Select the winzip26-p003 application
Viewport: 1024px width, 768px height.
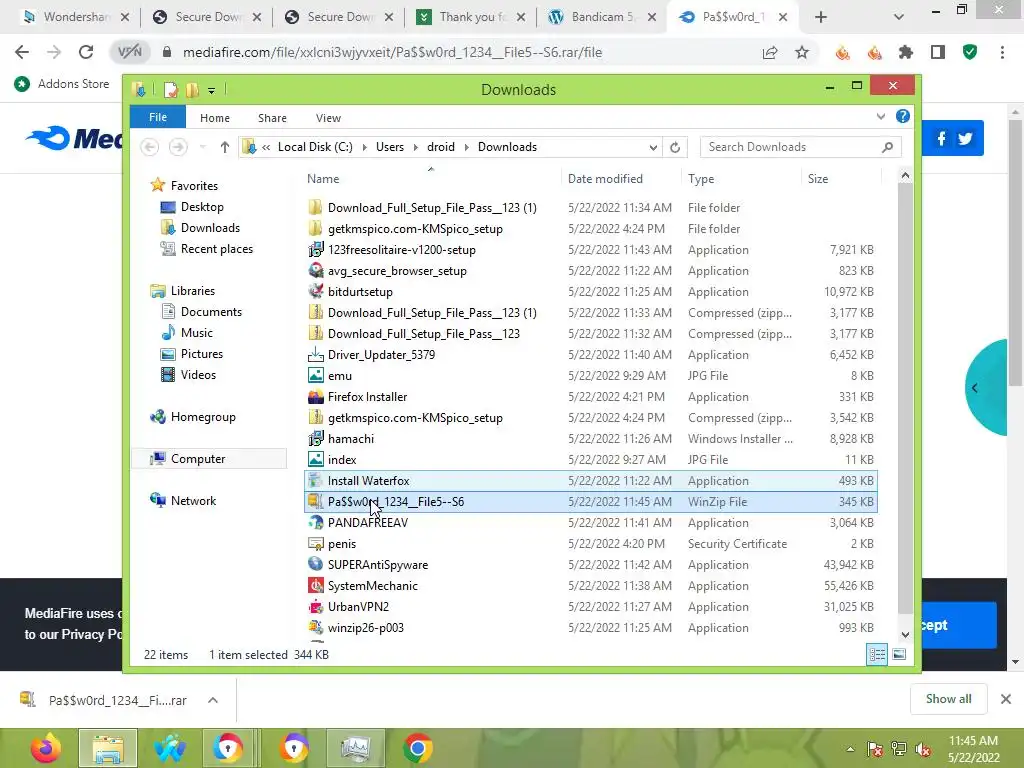pos(591,628)
